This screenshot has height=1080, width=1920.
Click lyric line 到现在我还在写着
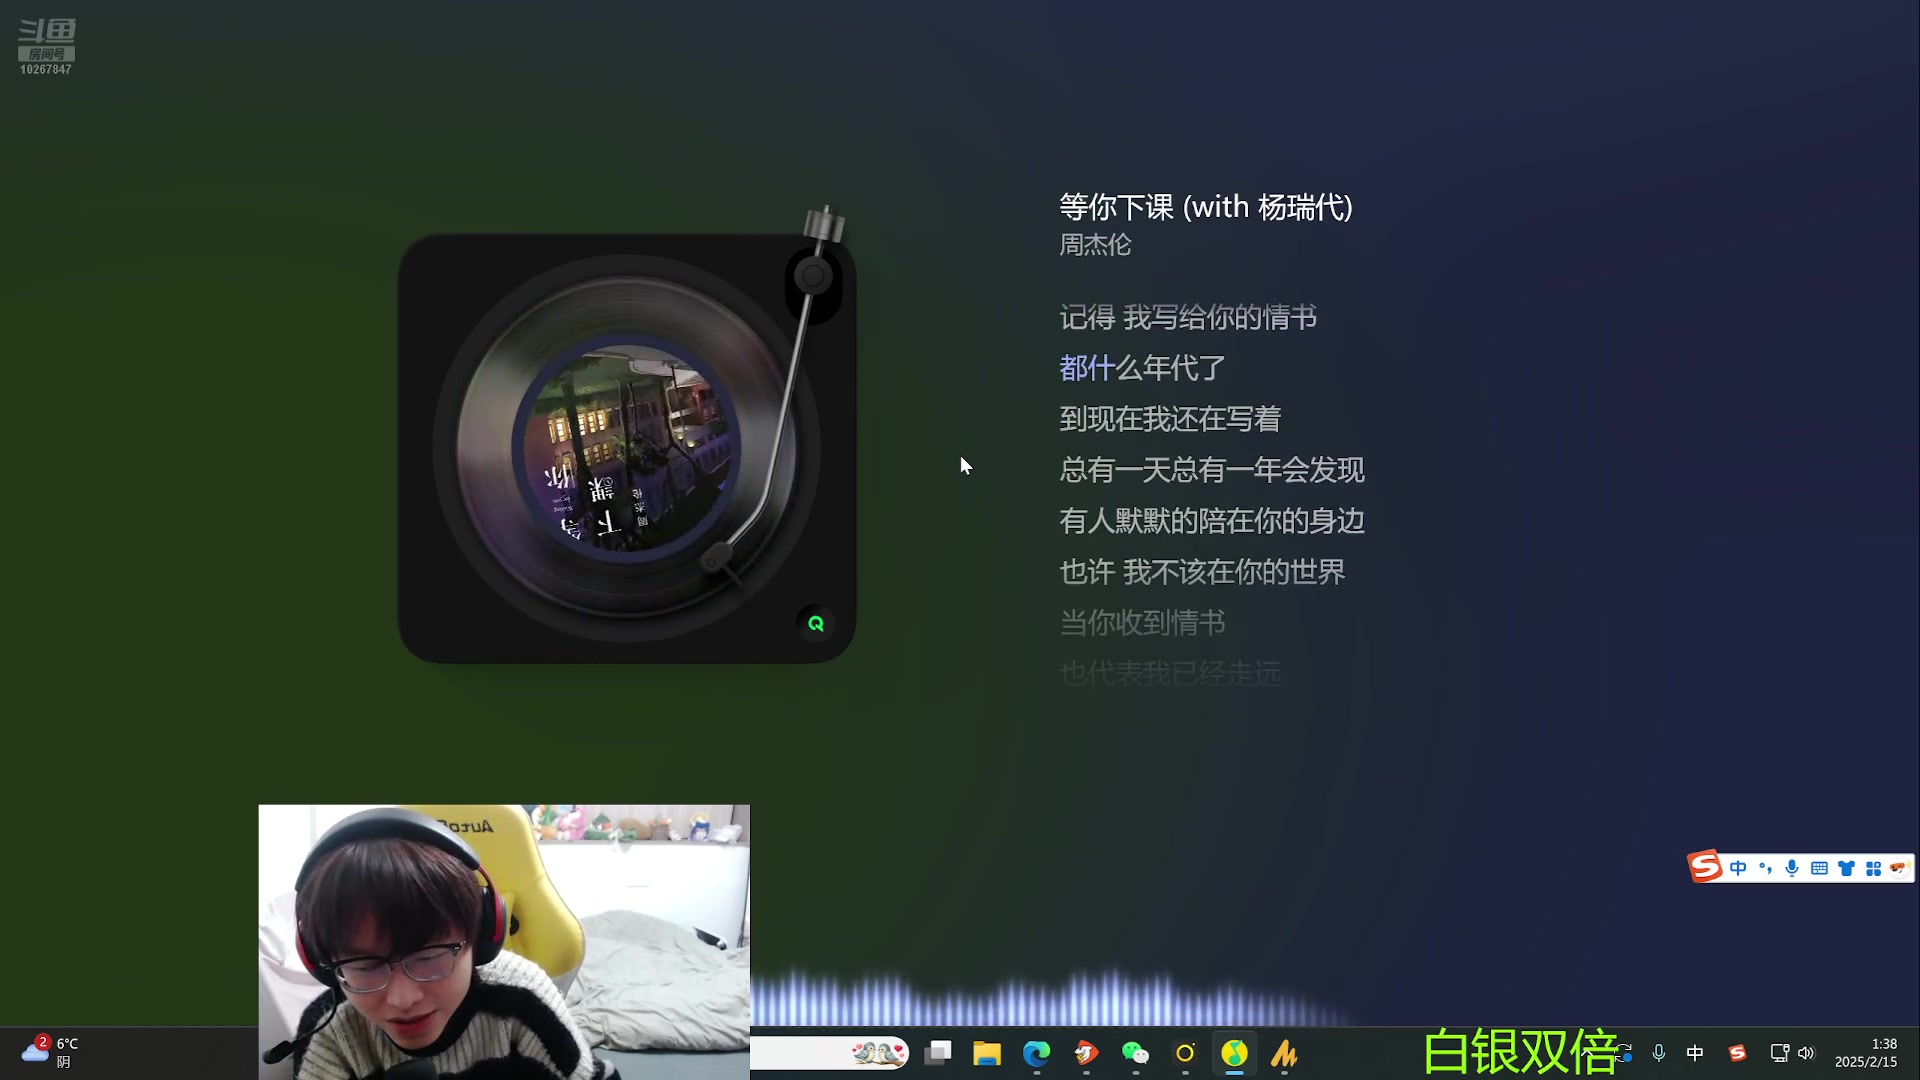tap(1170, 419)
